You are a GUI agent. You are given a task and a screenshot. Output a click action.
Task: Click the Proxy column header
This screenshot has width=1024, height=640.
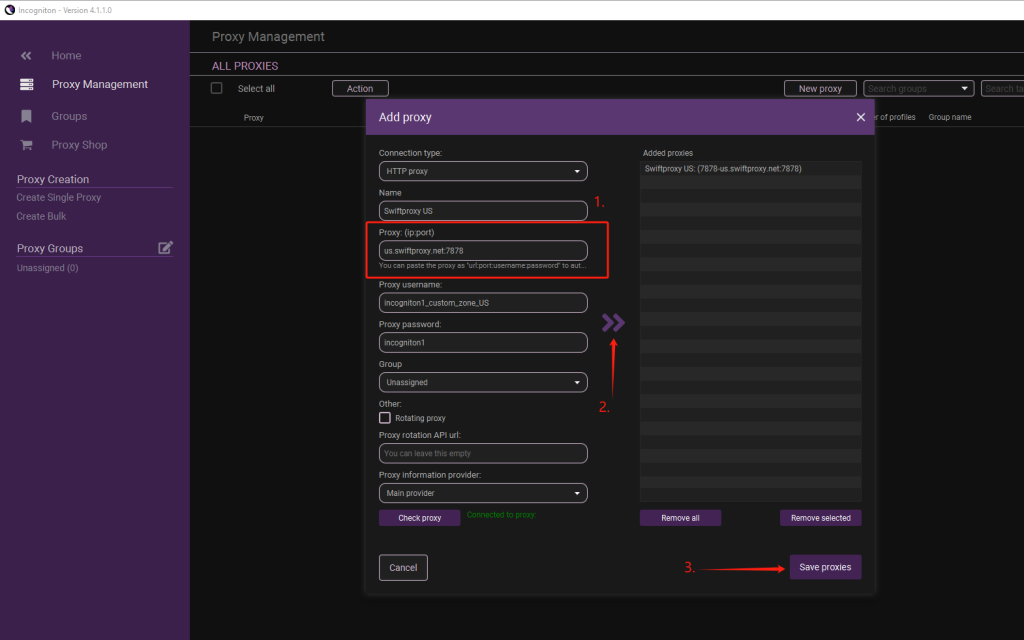pos(253,118)
